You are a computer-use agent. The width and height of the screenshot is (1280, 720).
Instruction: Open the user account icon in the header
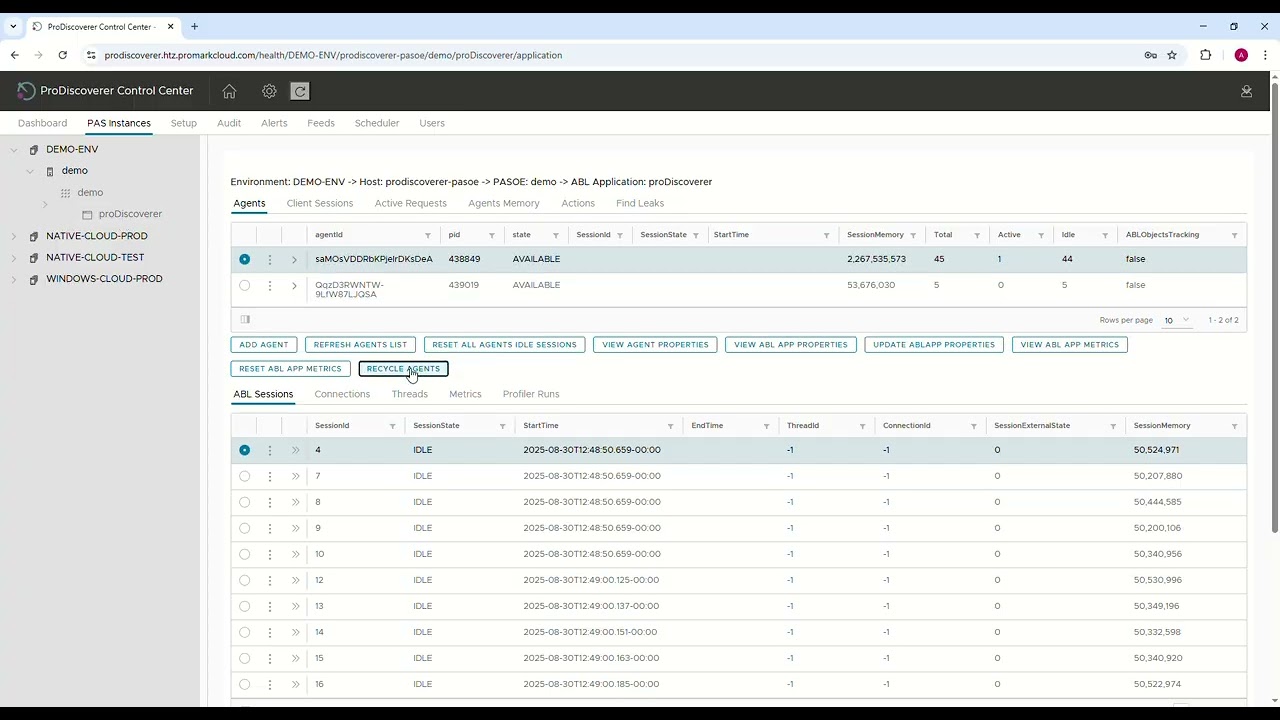tap(1246, 91)
